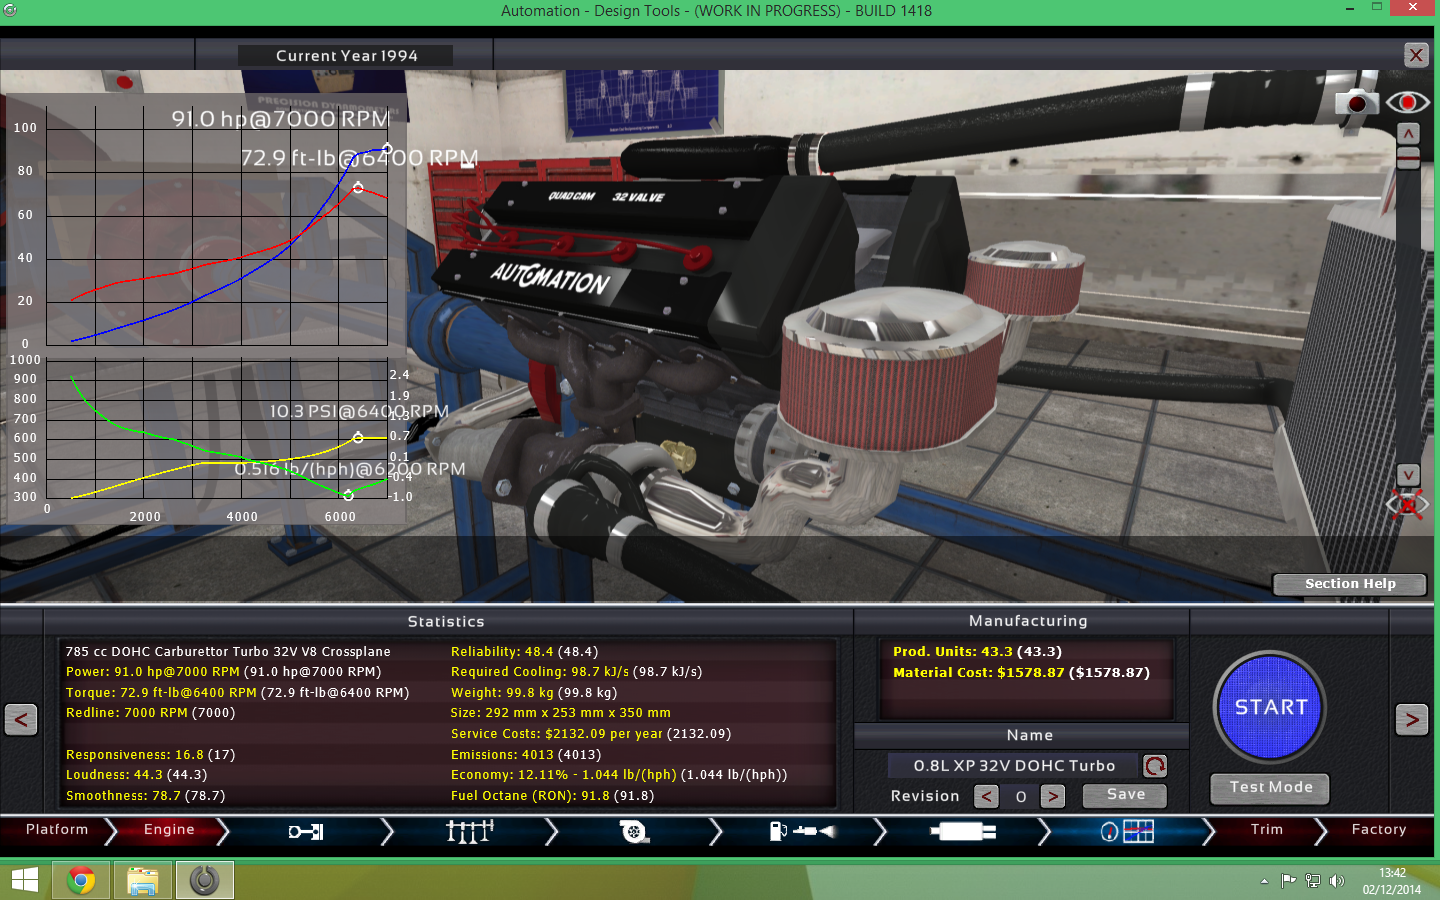Toggle the crossed-out eye hide icon
This screenshot has width=1440, height=900.
click(1407, 505)
